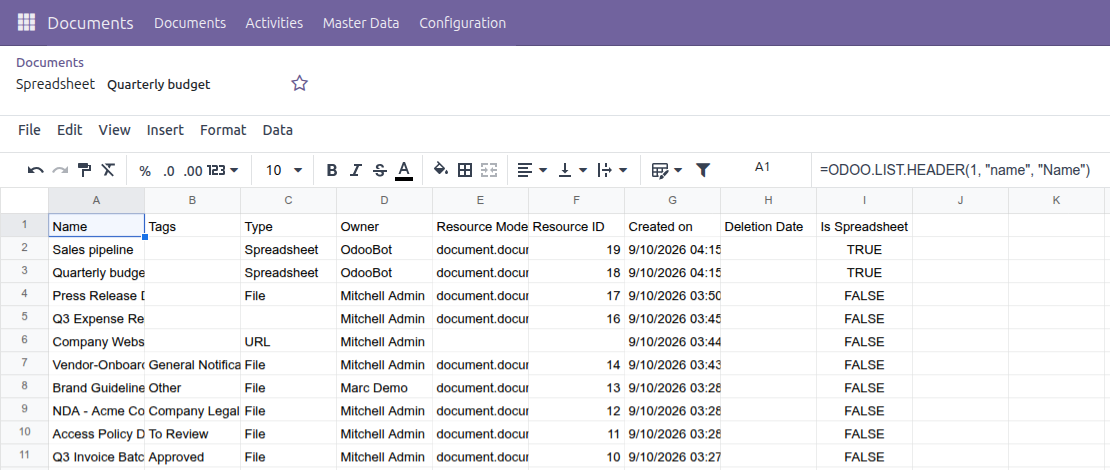Image resolution: width=1110 pixels, height=470 pixels.
Task: Toggle italic formatting
Action: pos(356,171)
